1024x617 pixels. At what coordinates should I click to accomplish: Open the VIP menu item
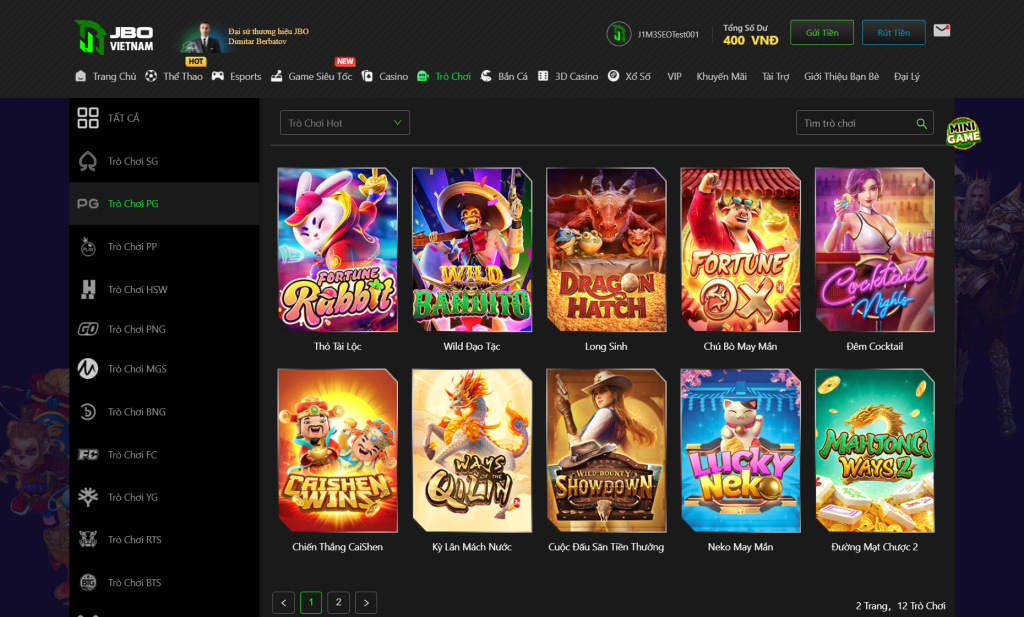click(675, 76)
